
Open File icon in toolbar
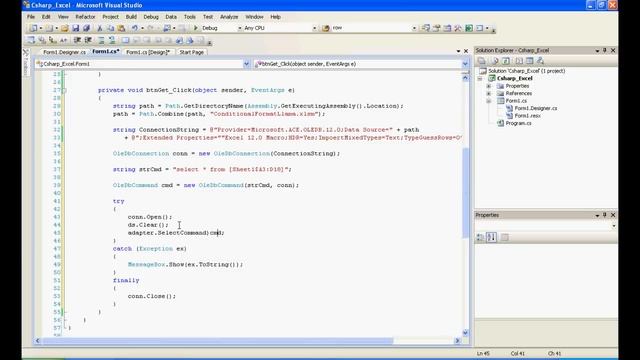point(64,28)
